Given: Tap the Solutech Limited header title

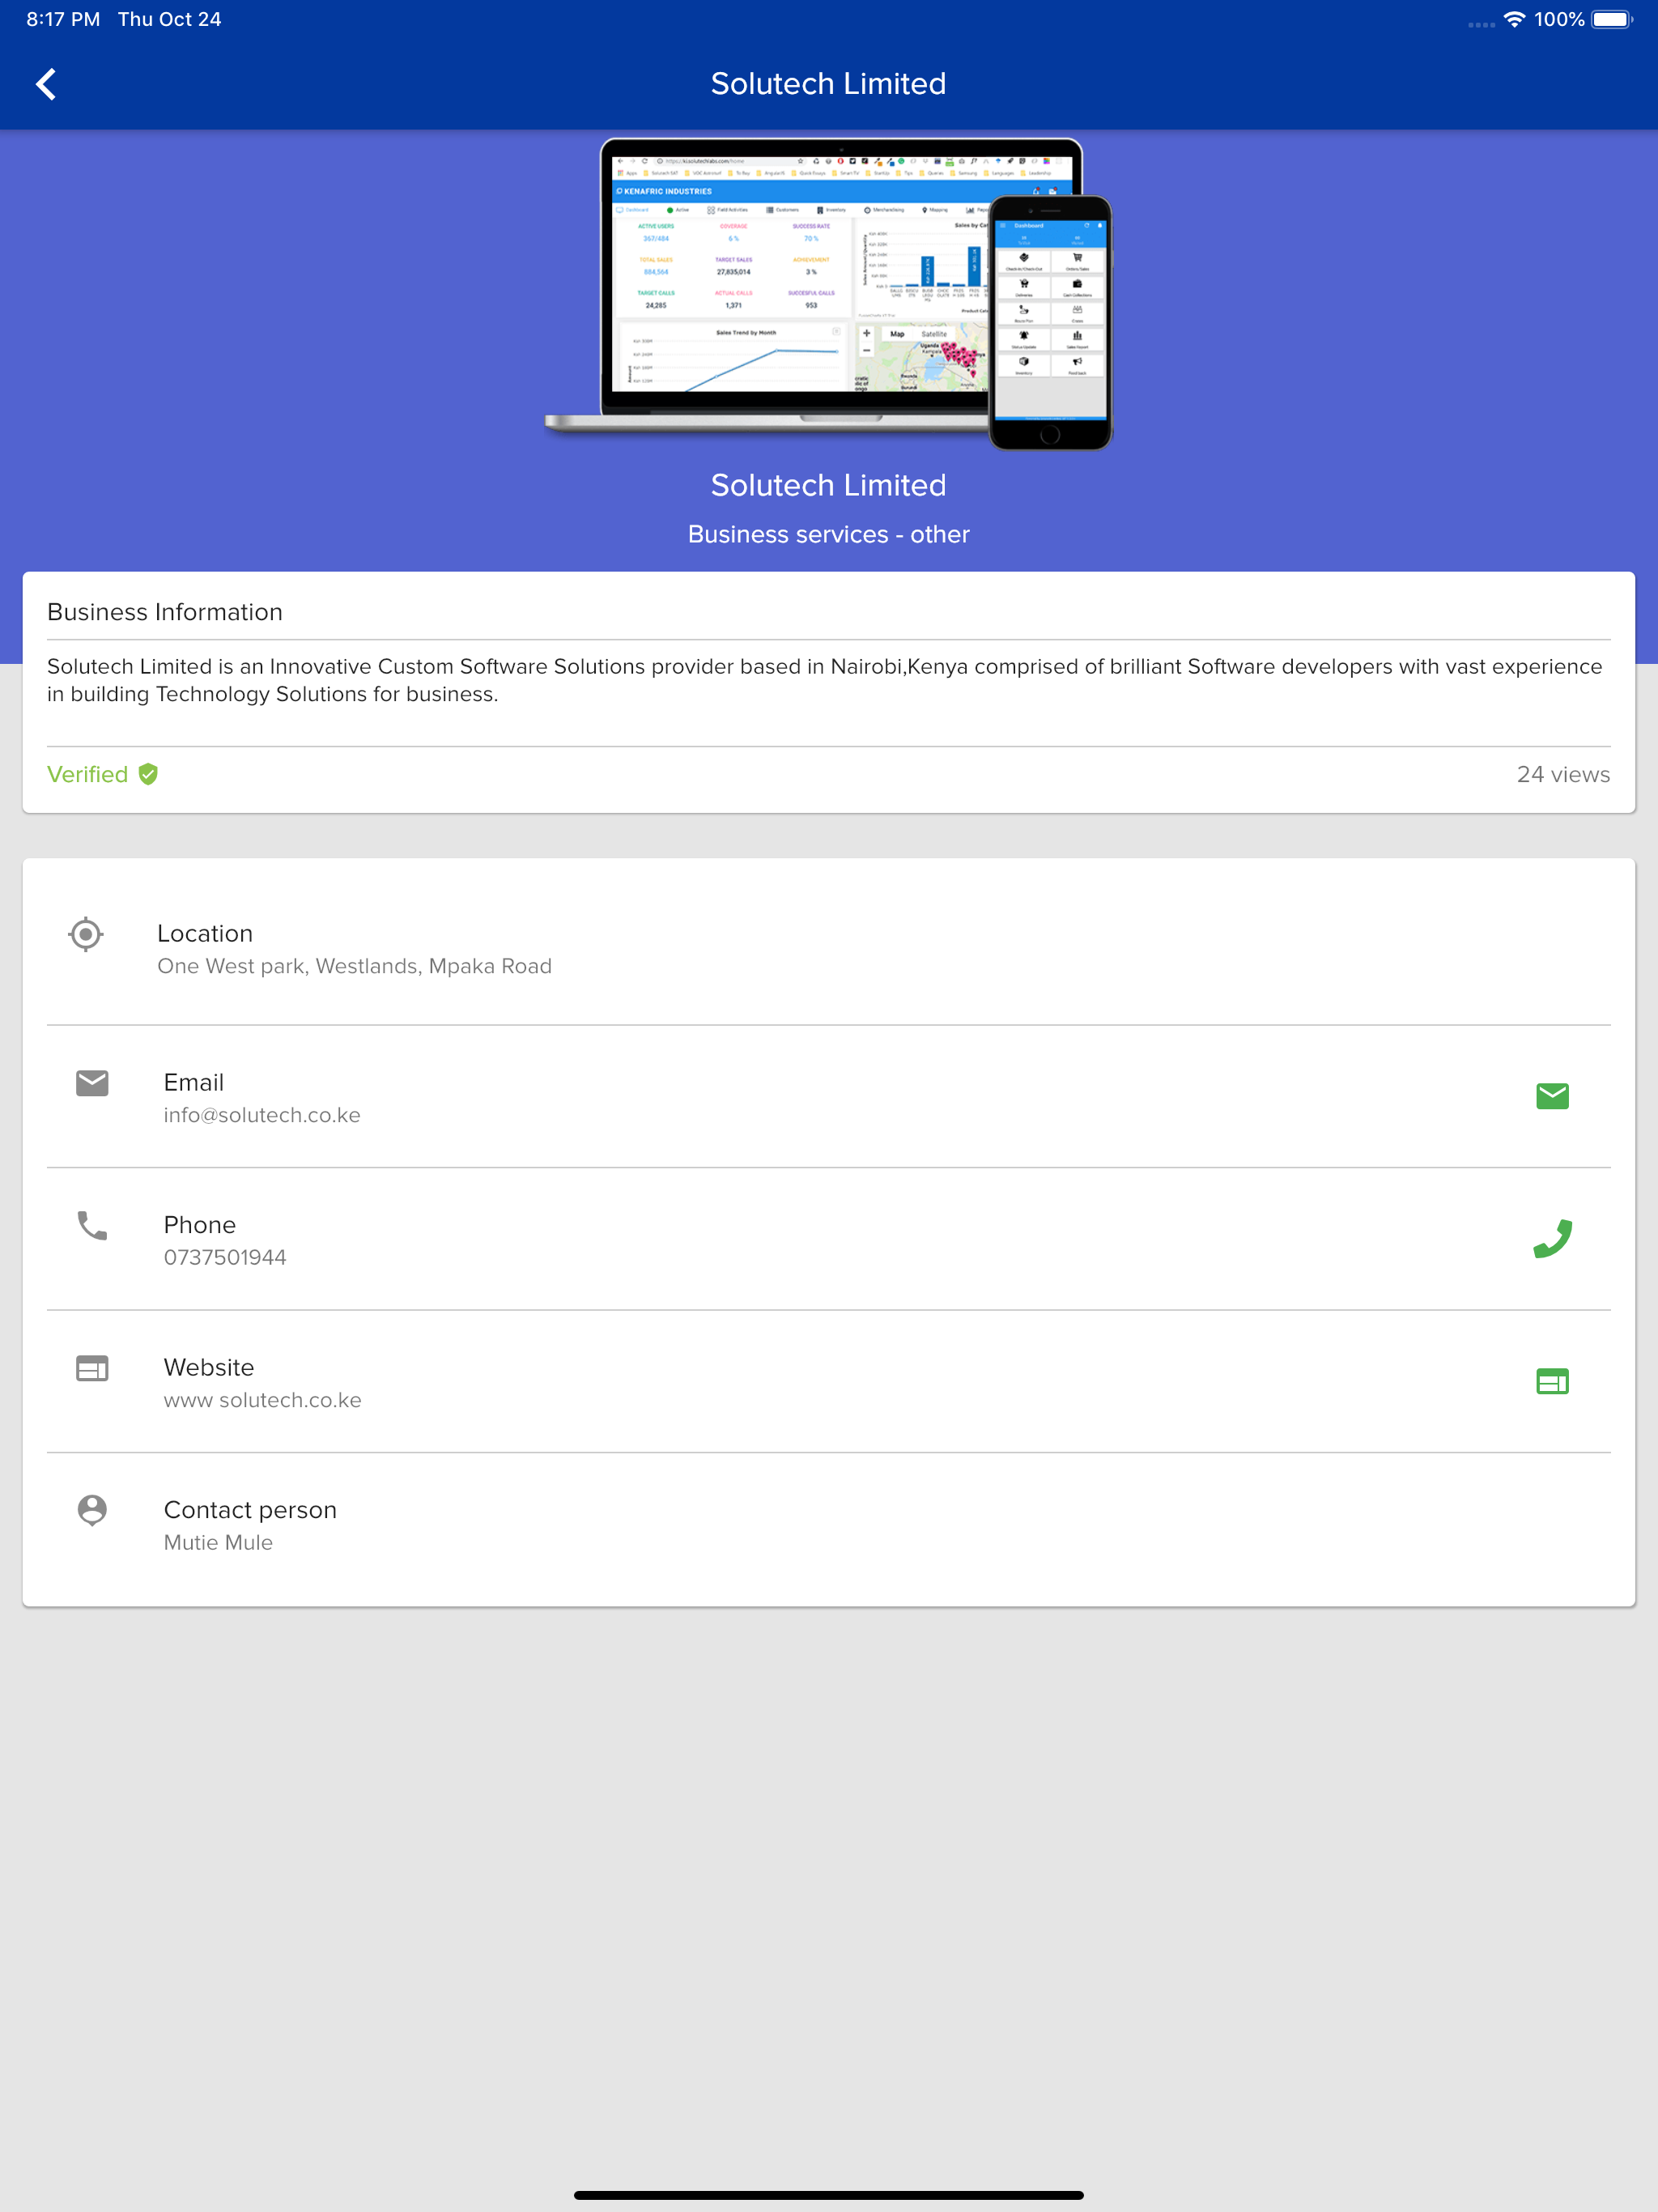Looking at the screenshot, I should pos(829,84).
